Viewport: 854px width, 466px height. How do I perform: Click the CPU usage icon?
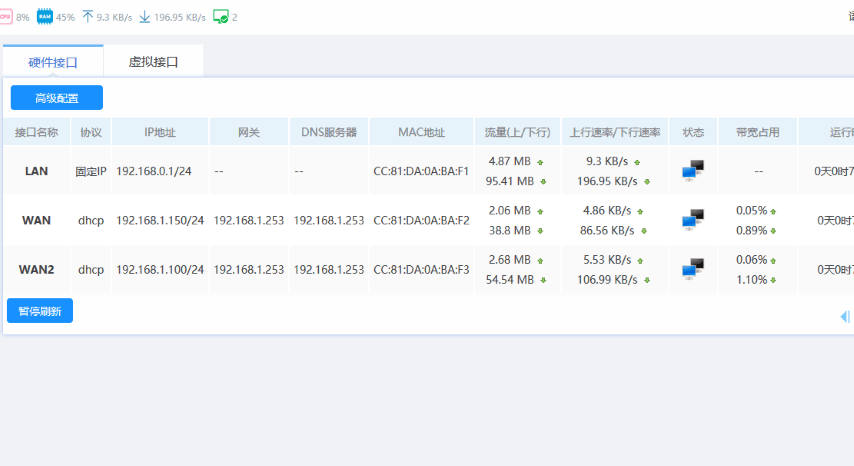pos(5,17)
